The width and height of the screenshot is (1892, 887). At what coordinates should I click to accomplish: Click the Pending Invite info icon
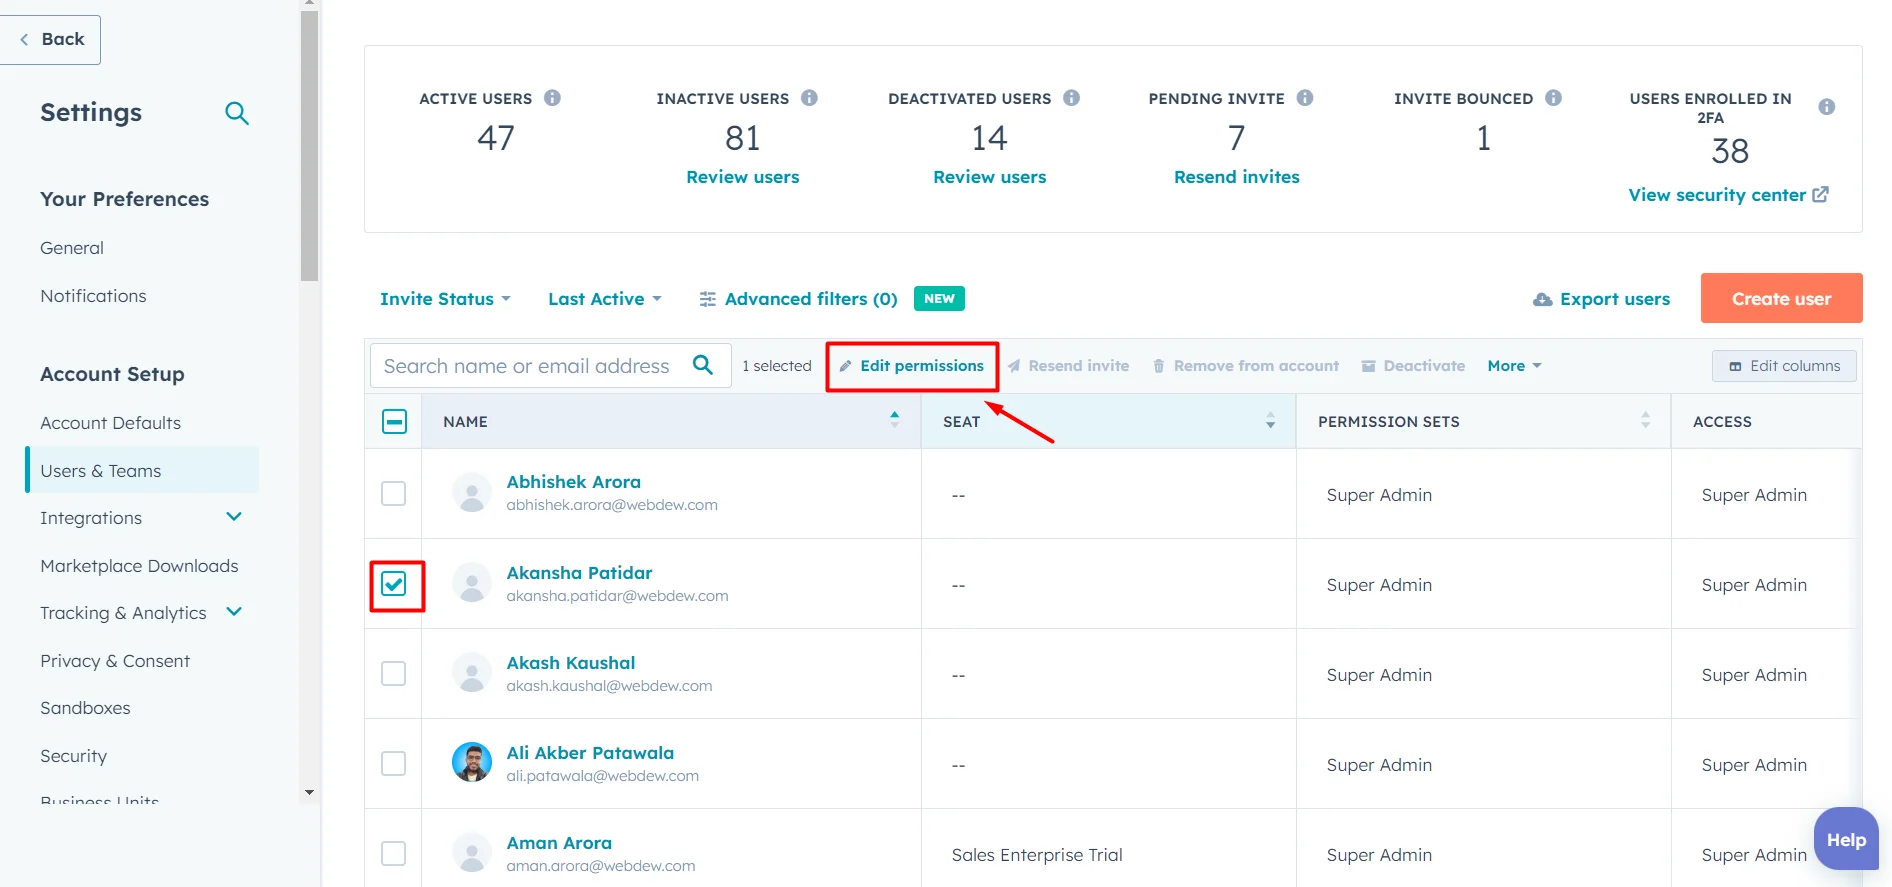[1305, 98]
